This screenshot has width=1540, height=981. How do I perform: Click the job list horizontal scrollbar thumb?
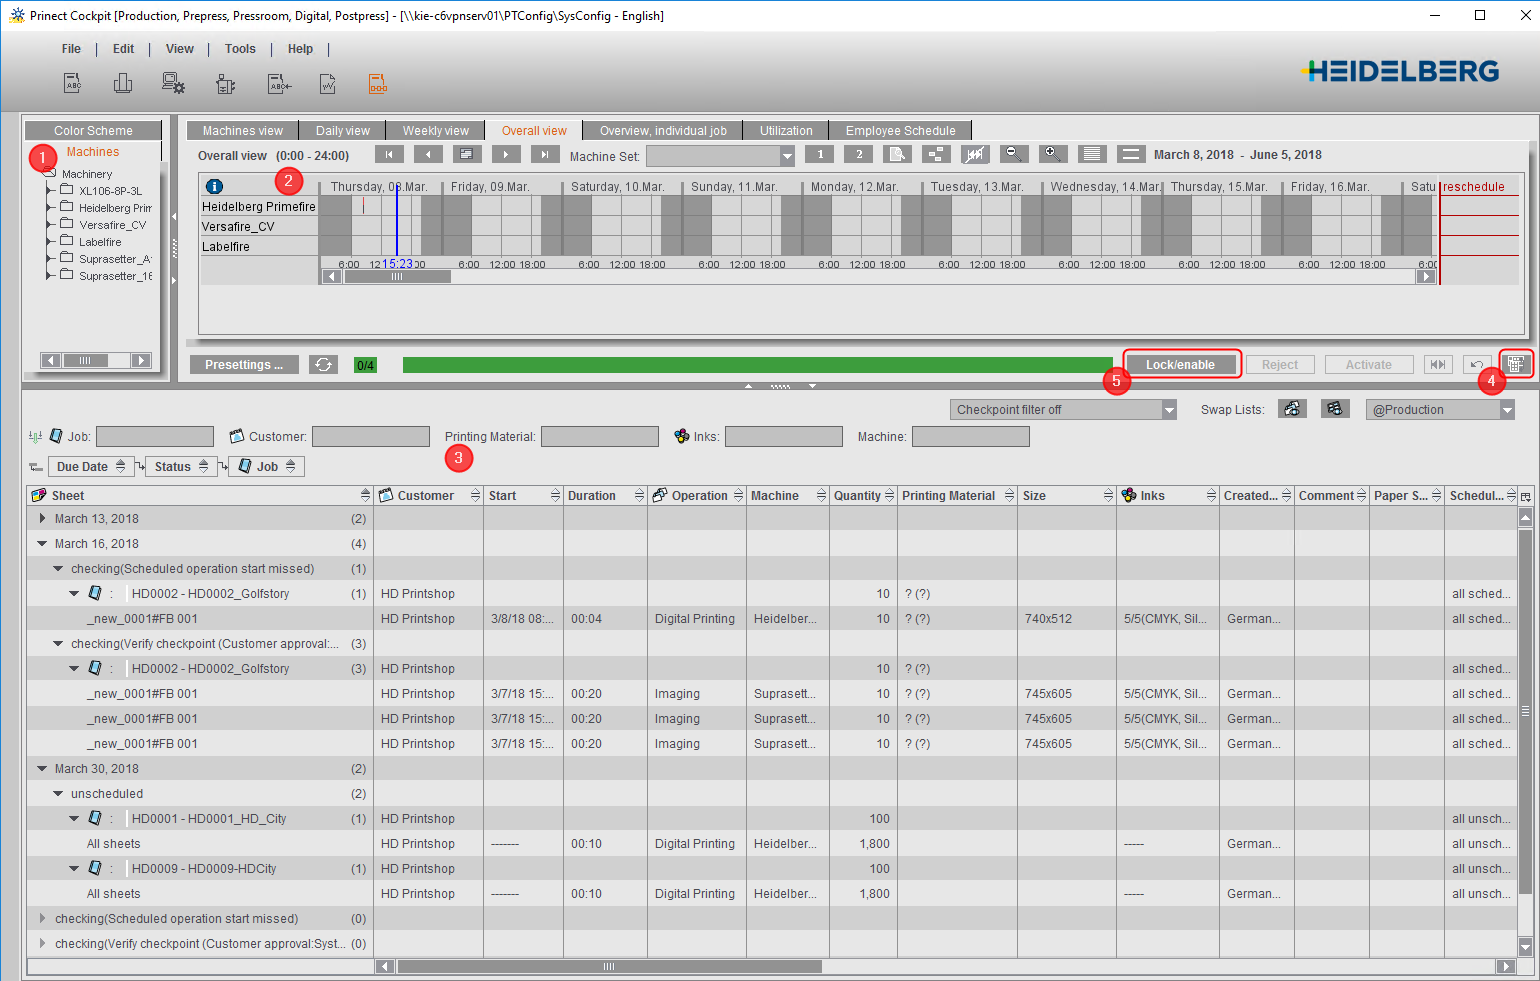(609, 967)
